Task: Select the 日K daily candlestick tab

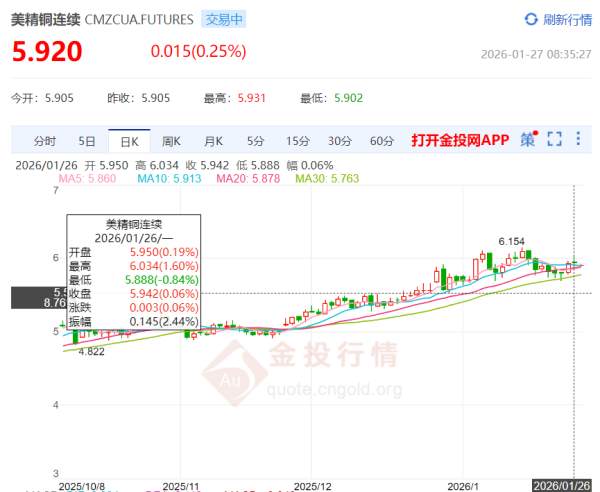Action: (129, 142)
